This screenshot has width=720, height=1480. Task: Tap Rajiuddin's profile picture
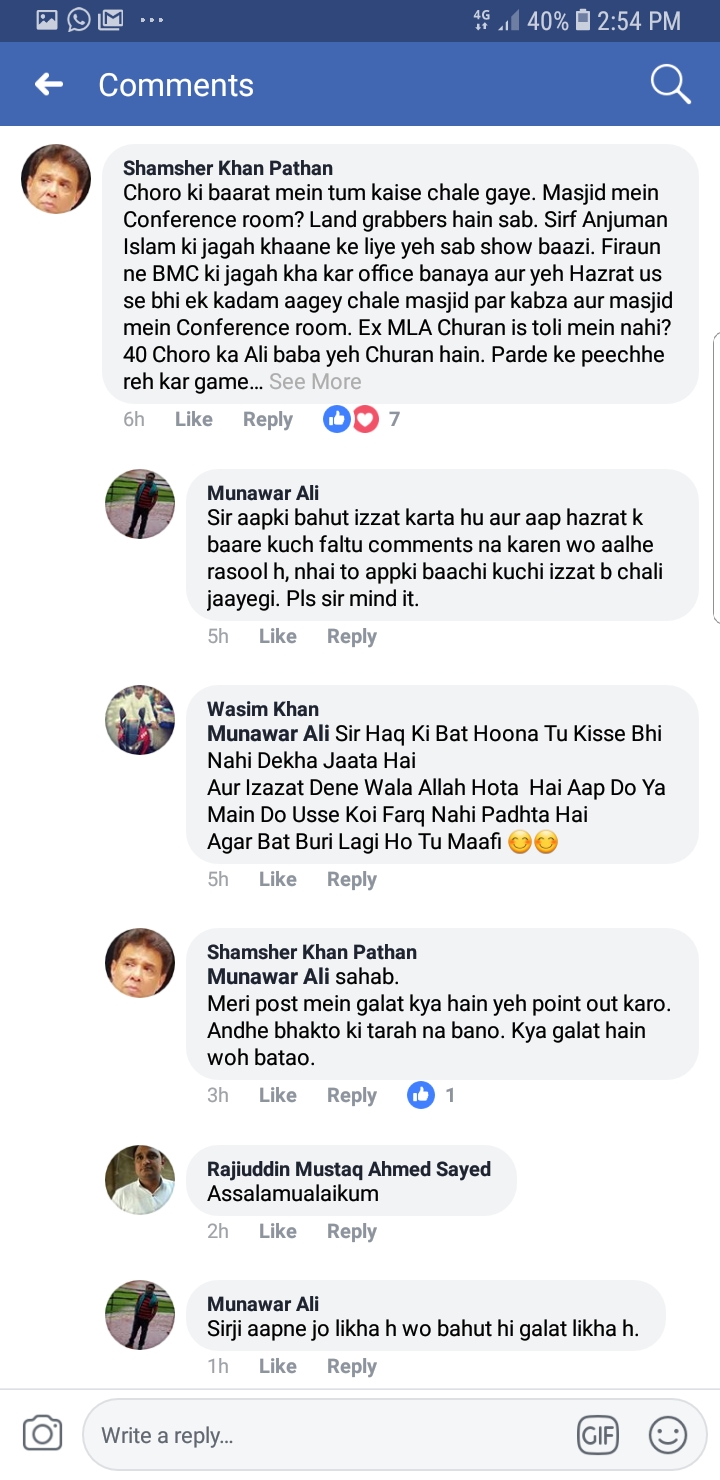pyautogui.click(x=140, y=1180)
